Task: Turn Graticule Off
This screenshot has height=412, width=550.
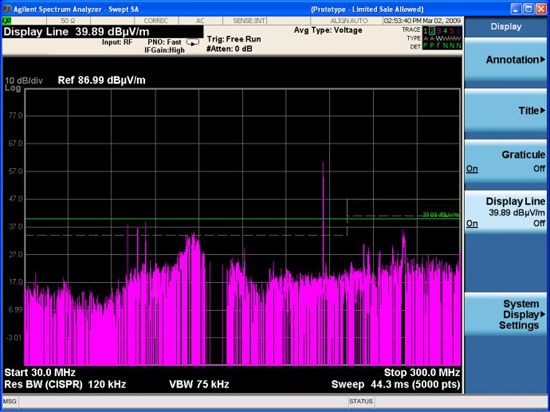Action: 539,169
